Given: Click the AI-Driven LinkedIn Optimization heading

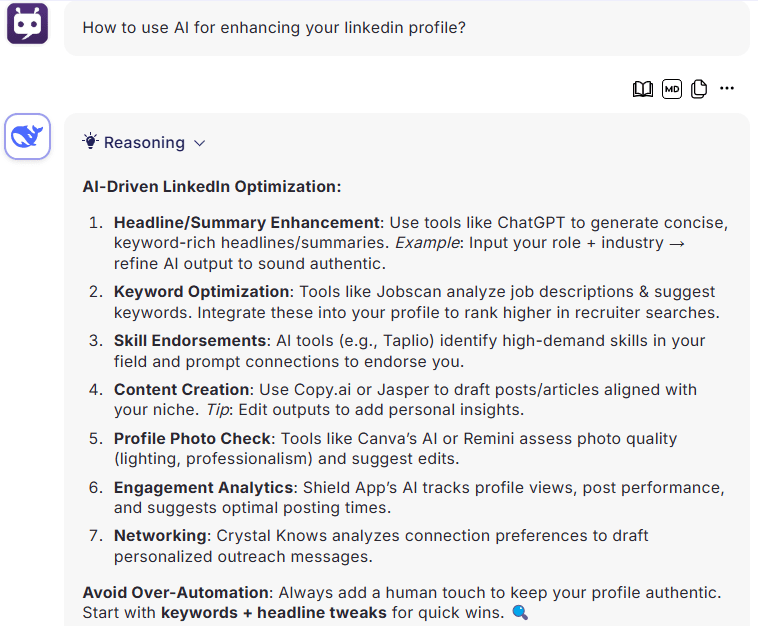Looking at the screenshot, I should tap(212, 187).
